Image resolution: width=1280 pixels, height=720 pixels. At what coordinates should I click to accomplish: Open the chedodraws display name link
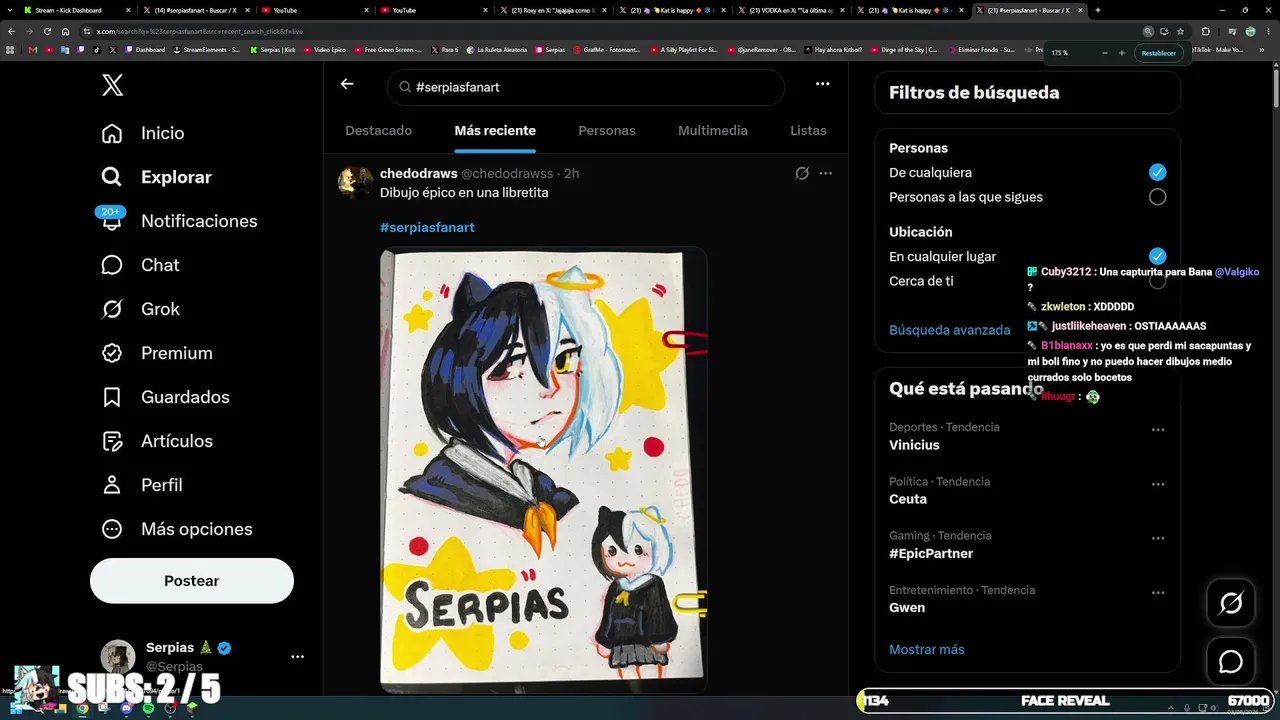pyautogui.click(x=418, y=173)
